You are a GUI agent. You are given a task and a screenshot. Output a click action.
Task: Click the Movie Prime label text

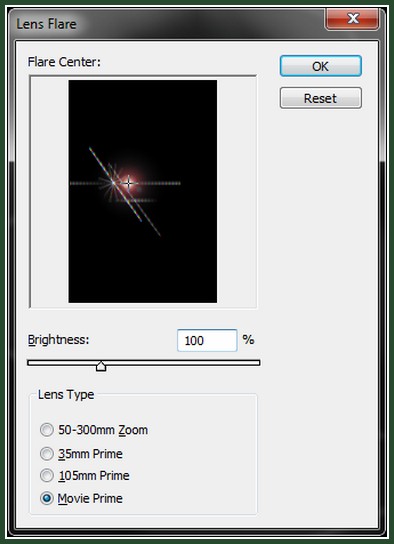[90, 498]
